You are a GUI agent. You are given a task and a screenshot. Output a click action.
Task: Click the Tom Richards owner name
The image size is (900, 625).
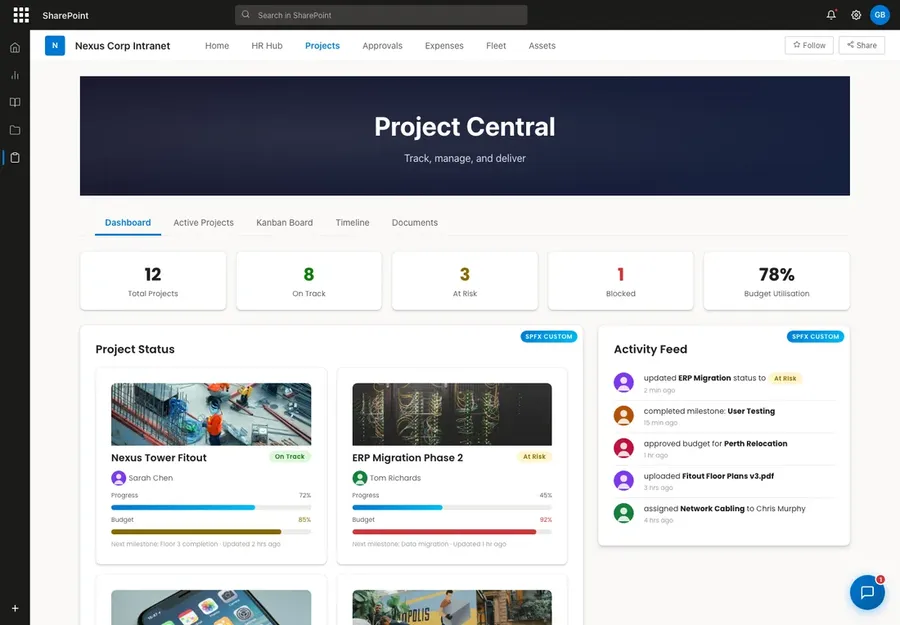coord(395,478)
